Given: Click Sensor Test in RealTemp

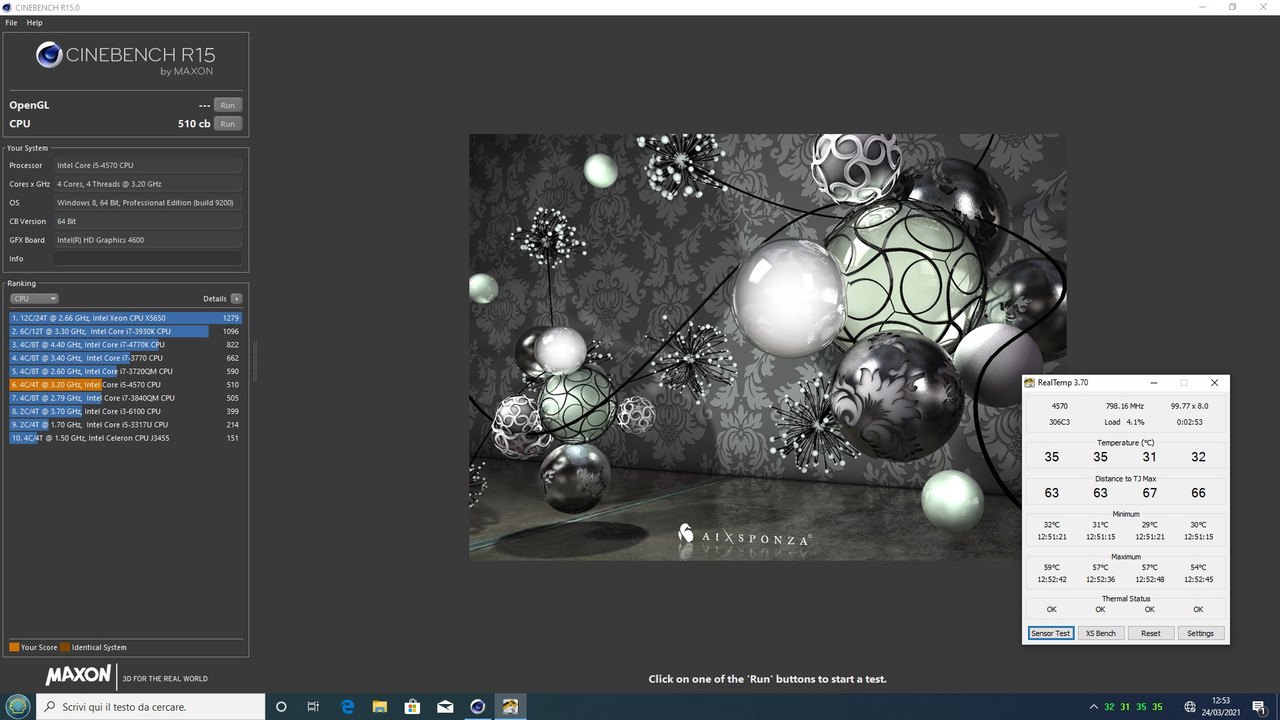Looking at the screenshot, I should point(1050,633).
